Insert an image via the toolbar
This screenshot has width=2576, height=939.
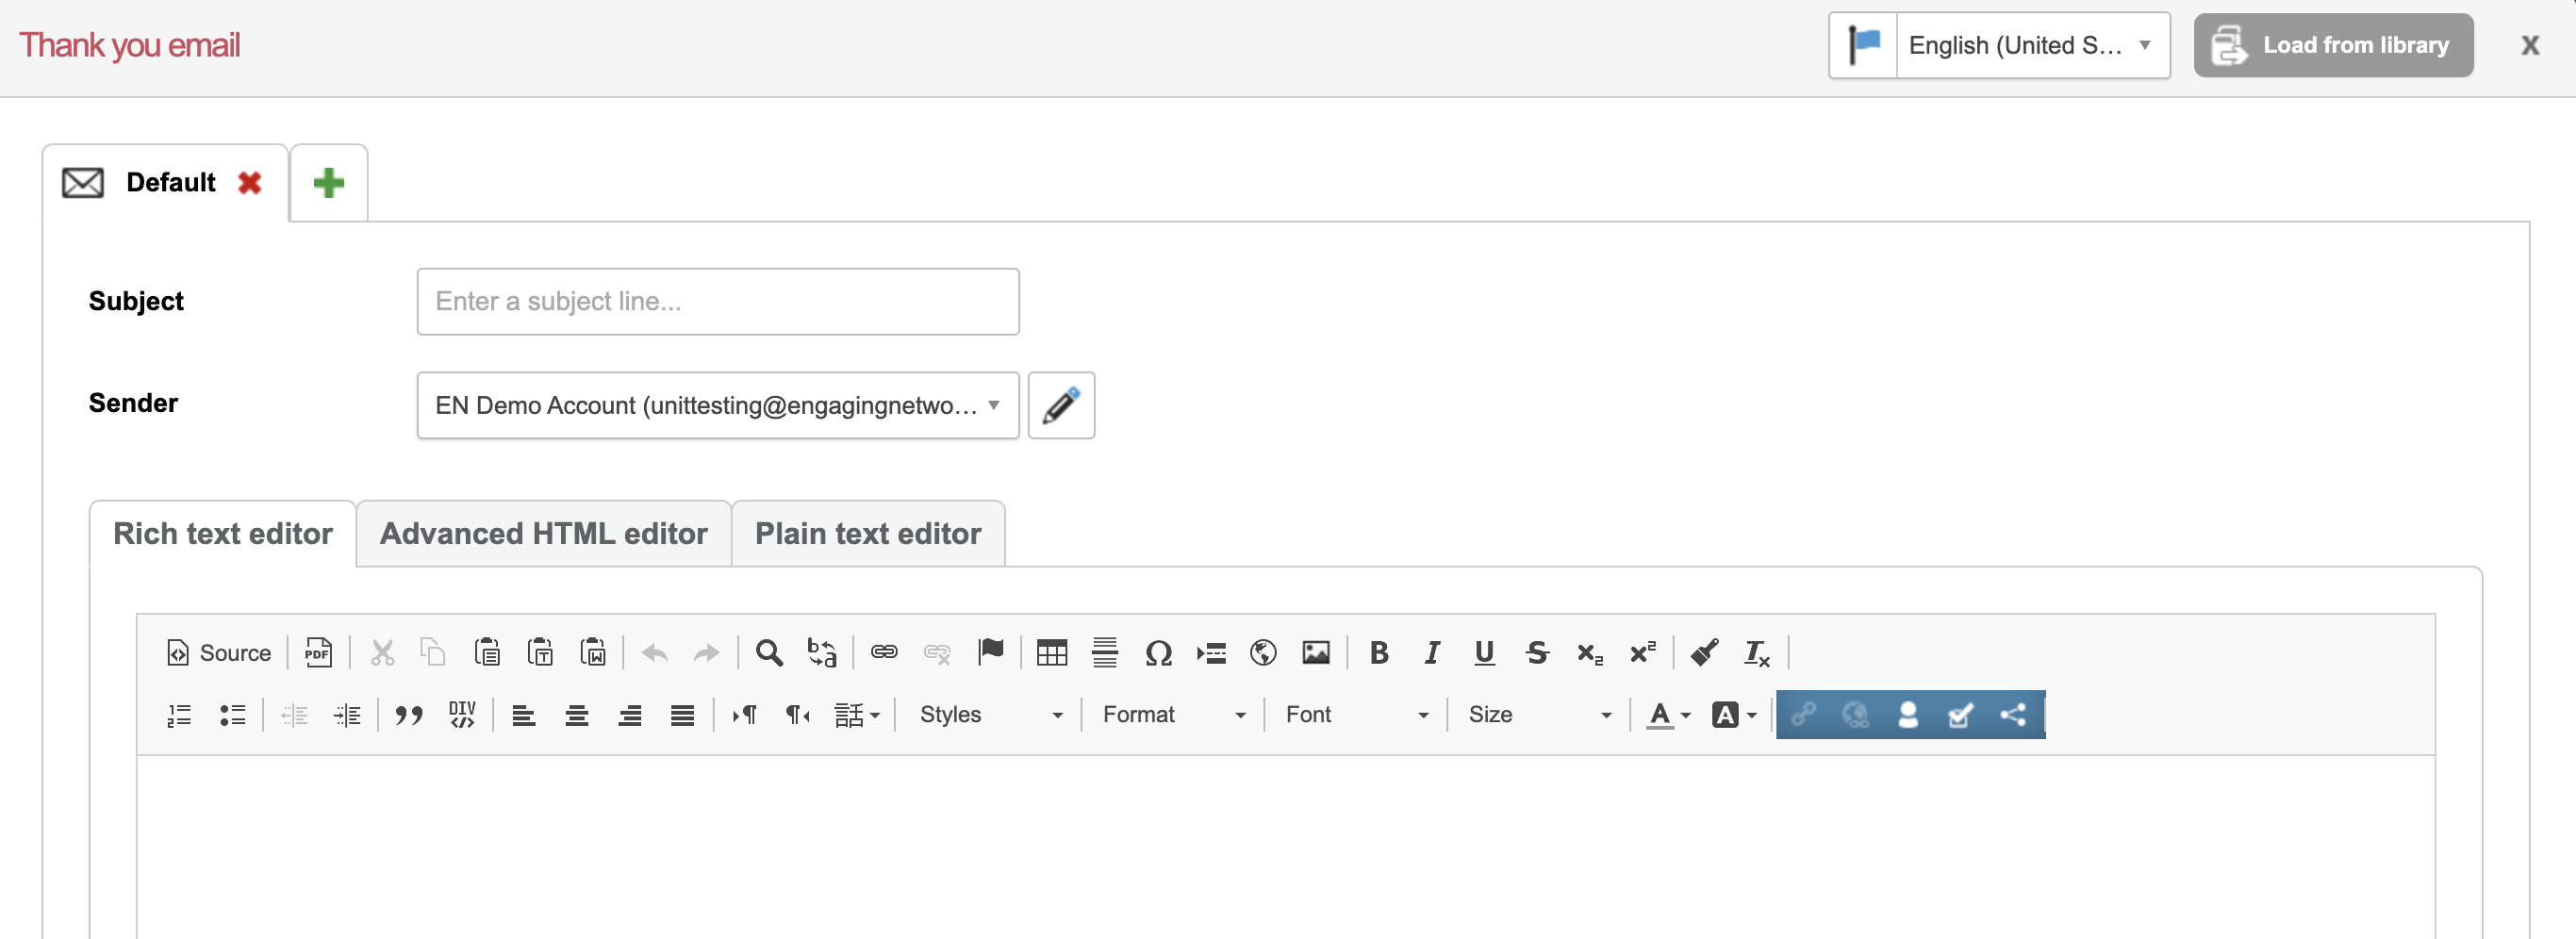tap(1315, 653)
